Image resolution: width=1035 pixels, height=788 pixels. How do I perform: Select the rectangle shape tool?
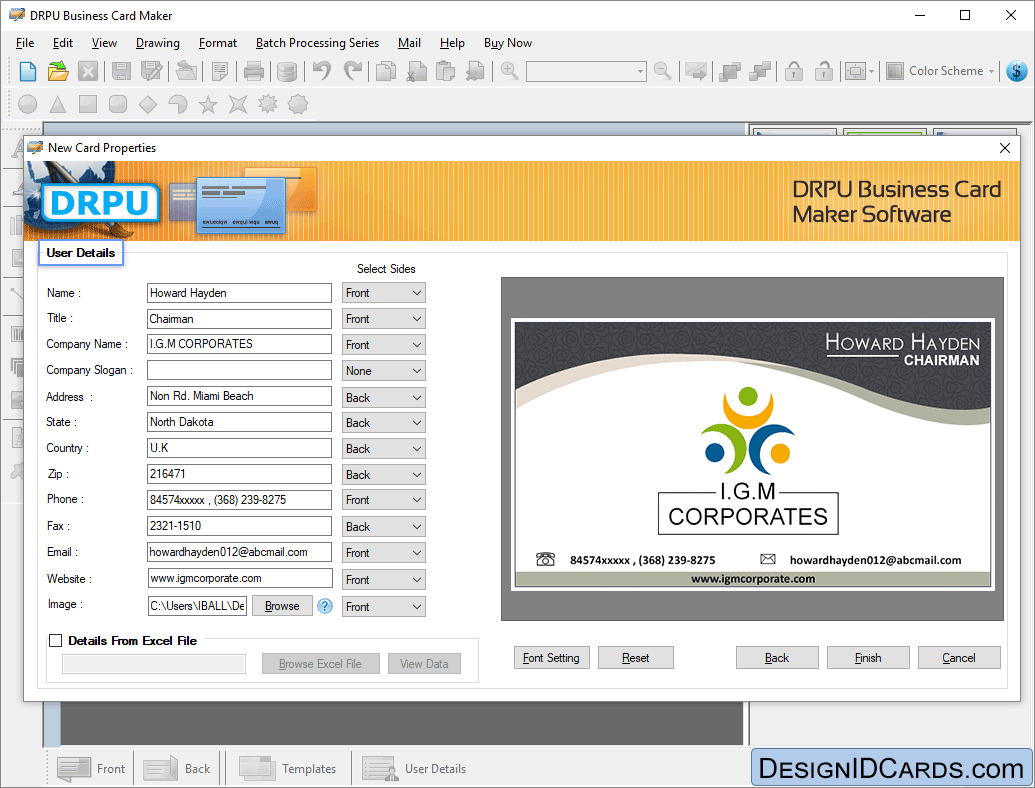point(88,104)
